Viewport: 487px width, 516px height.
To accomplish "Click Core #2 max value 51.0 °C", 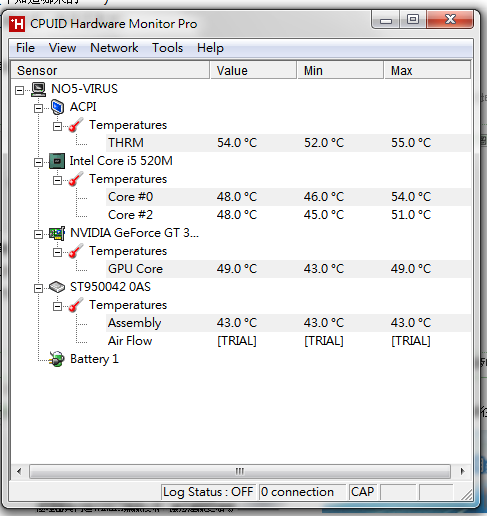I will [x=411, y=215].
